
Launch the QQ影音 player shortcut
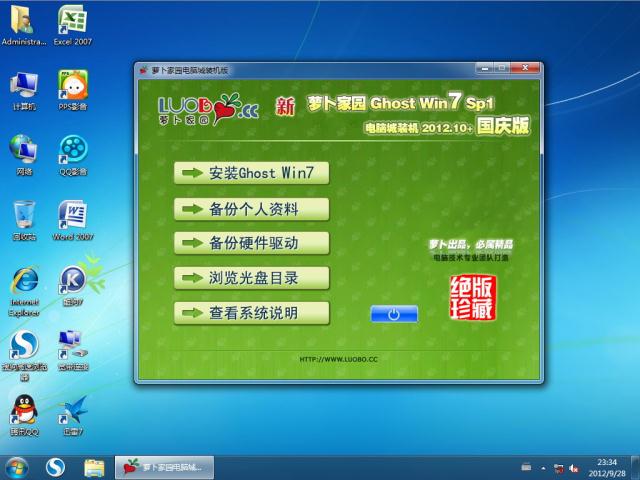pos(73,155)
